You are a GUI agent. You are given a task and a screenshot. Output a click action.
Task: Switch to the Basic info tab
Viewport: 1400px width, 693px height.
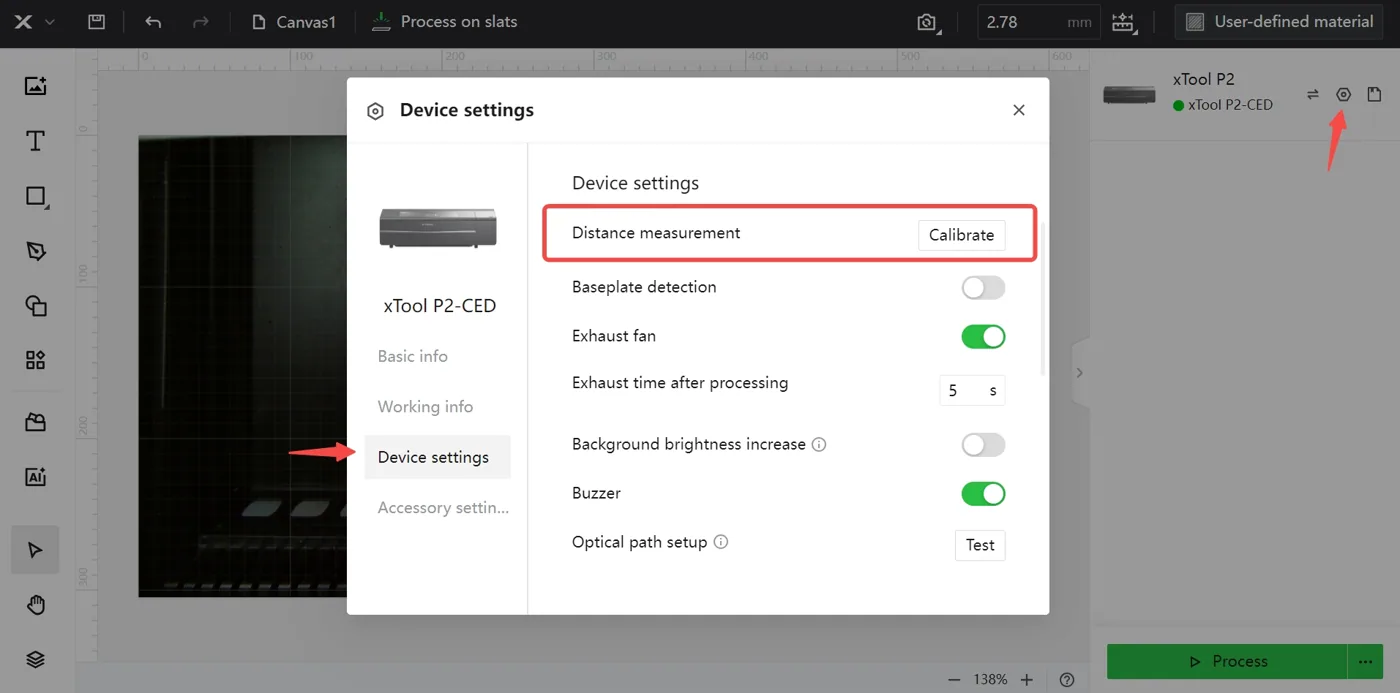click(413, 356)
